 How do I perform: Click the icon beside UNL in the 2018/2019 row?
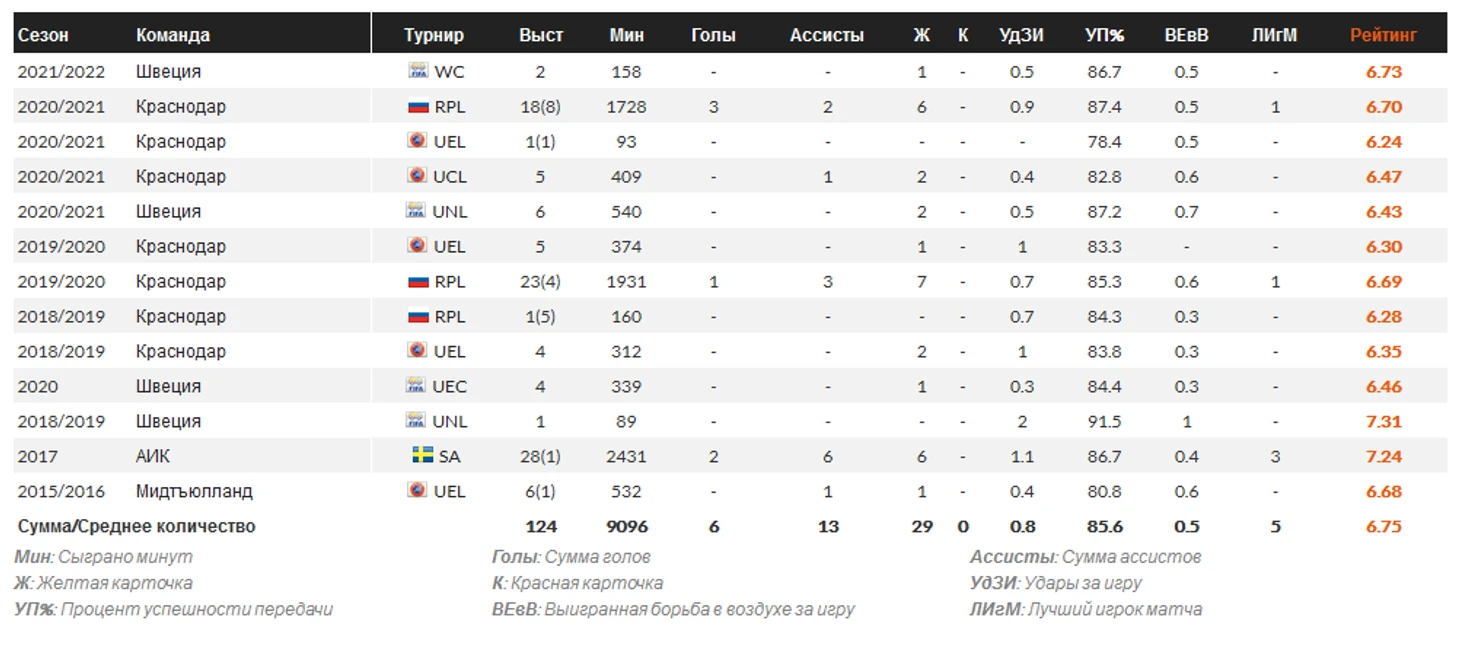point(418,421)
